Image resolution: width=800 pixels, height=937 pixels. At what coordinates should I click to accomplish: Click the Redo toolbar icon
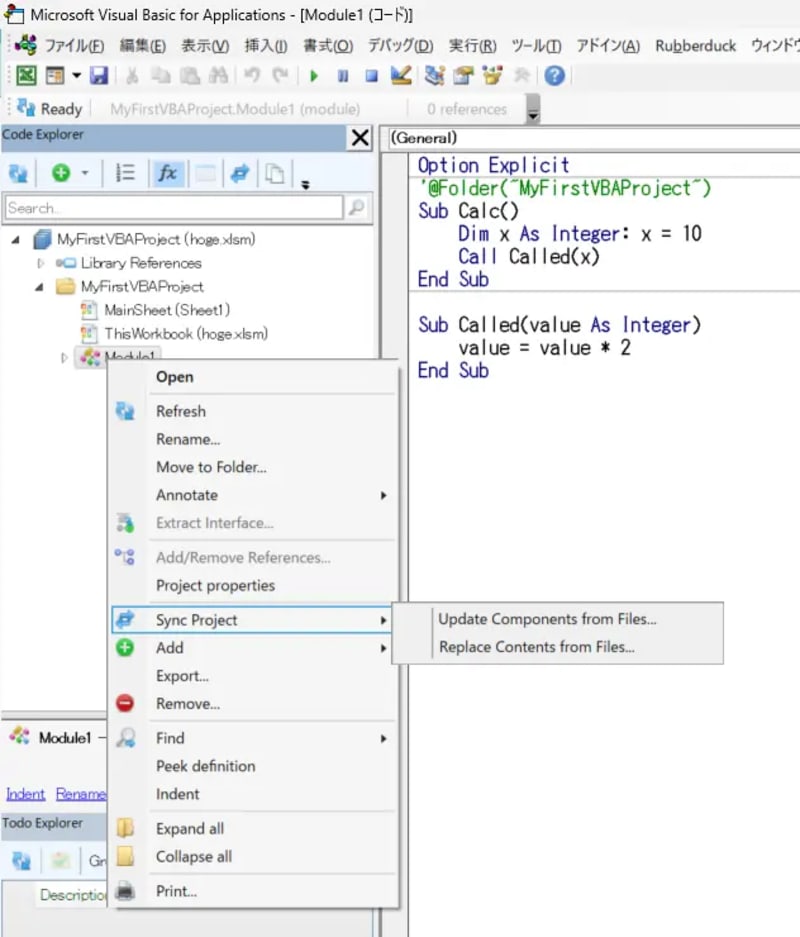click(x=280, y=76)
